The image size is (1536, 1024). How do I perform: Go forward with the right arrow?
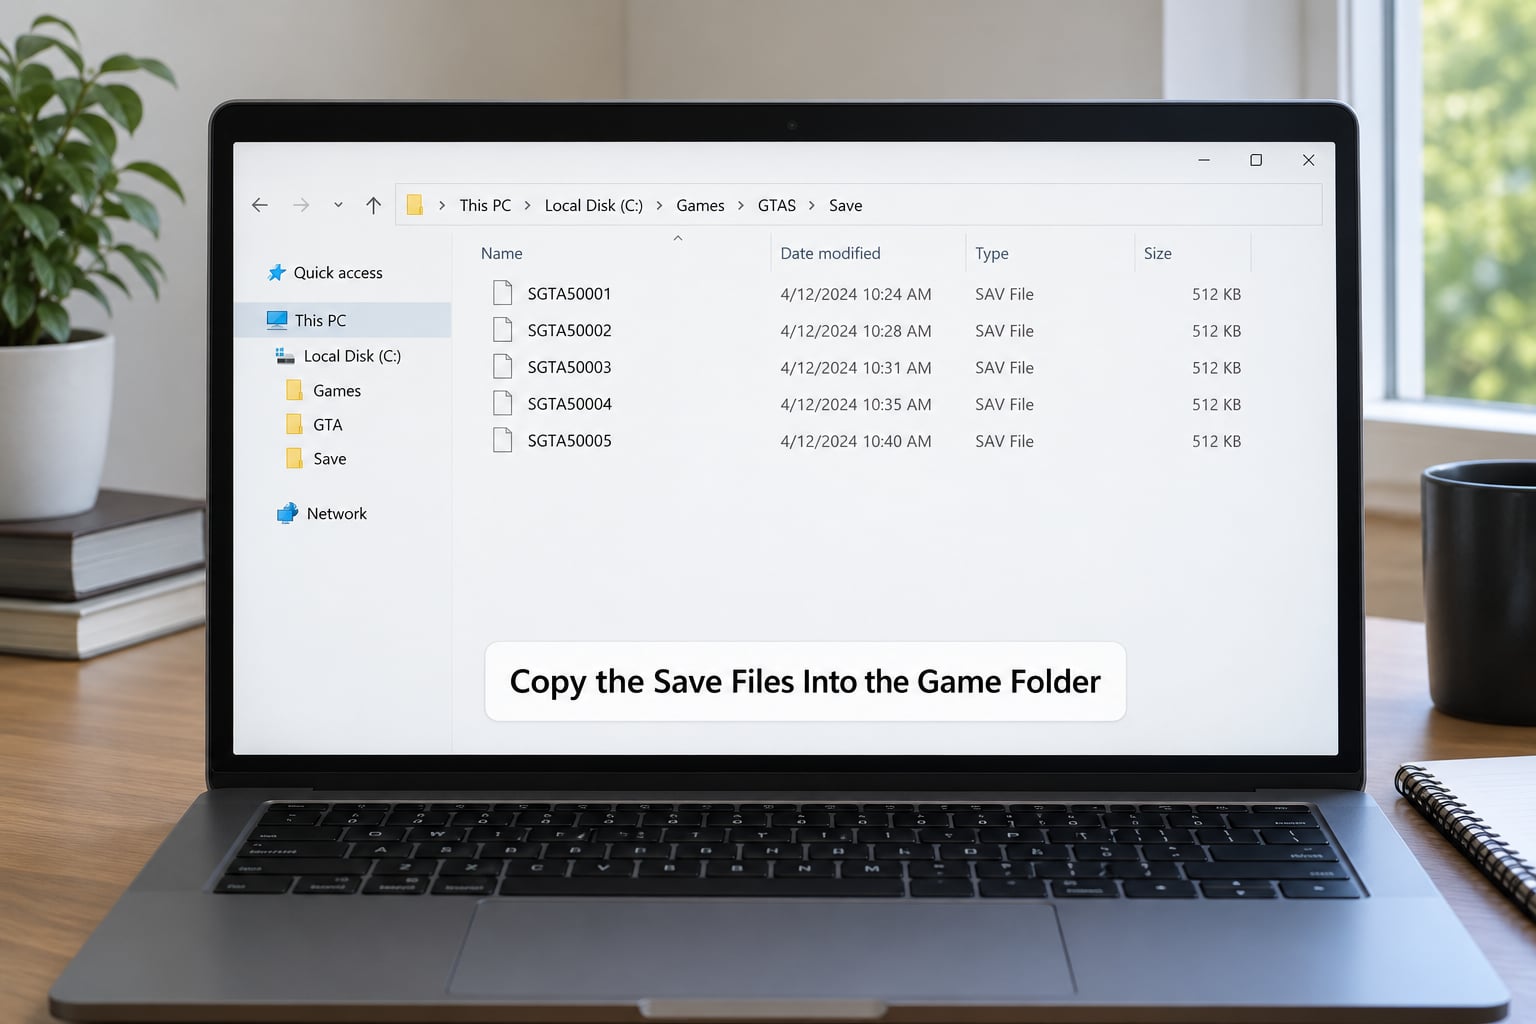pos(301,205)
